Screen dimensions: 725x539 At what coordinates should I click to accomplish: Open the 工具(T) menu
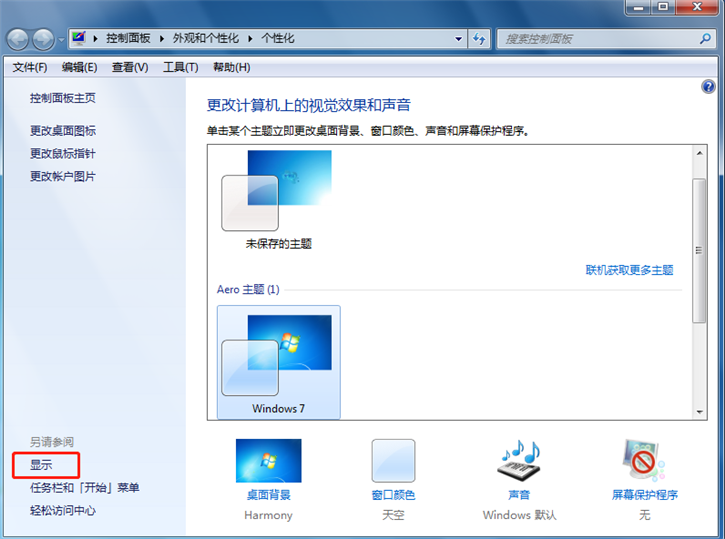click(181, 67)
